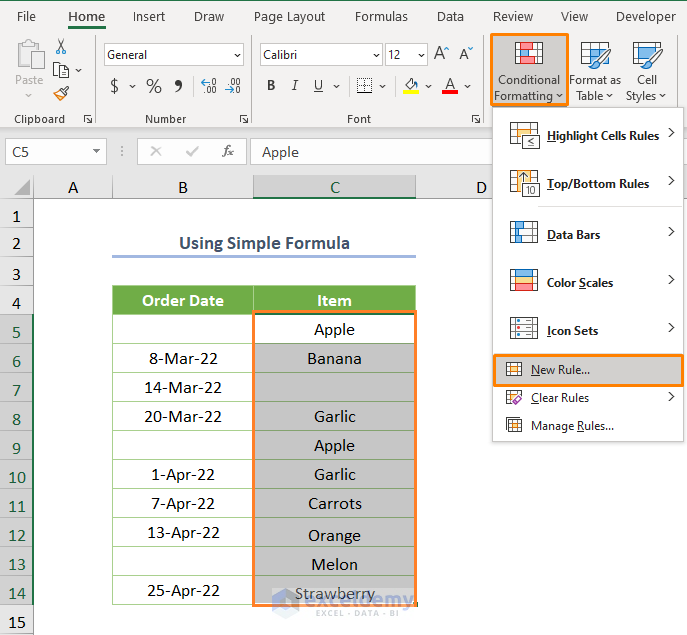The width and height of the screenshot is (687, 635).
Task: Open the File tab
Action: [x=26, y=17]
